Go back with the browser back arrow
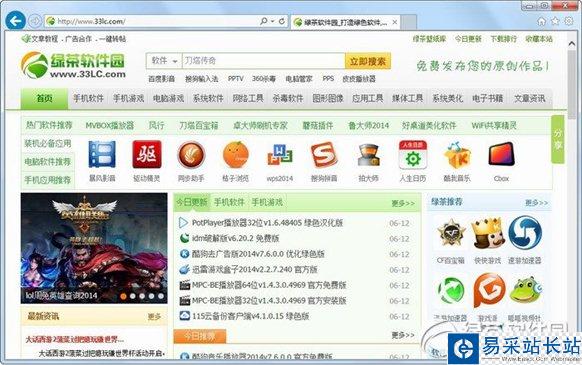Screen dimensions: 582x365 [x=16, y=21]
